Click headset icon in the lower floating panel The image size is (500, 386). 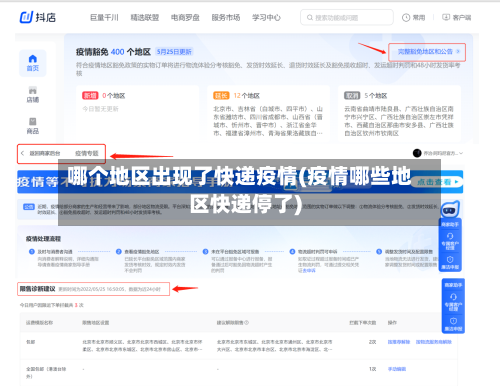coord(453,297)
